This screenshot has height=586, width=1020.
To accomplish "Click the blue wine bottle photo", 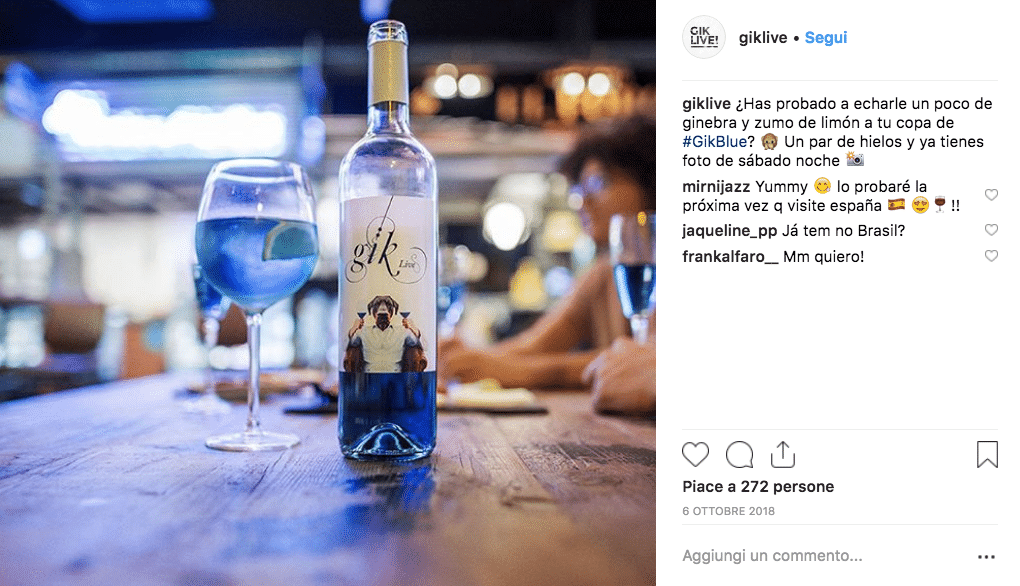I will click(x=328, y=293).
